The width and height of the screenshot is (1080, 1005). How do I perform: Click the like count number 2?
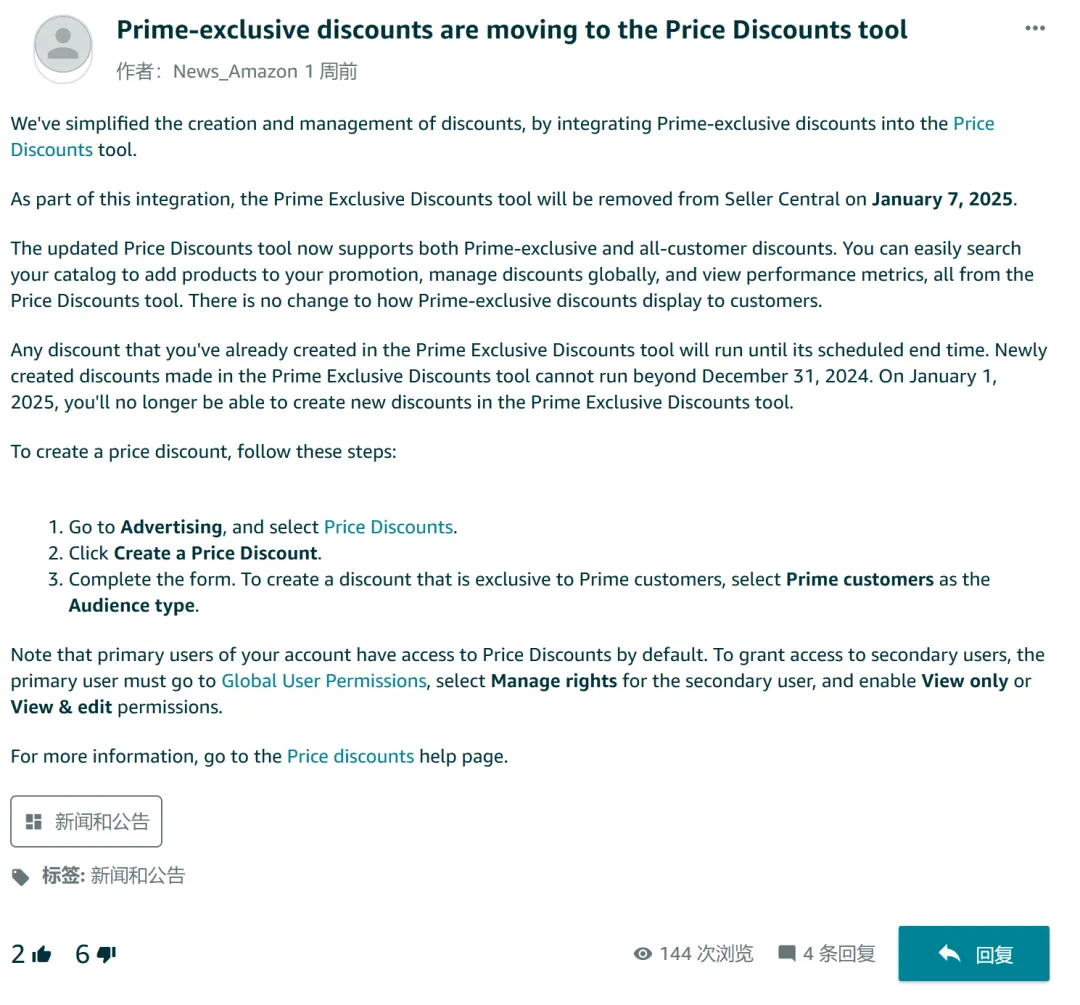(x=18, y=954)
